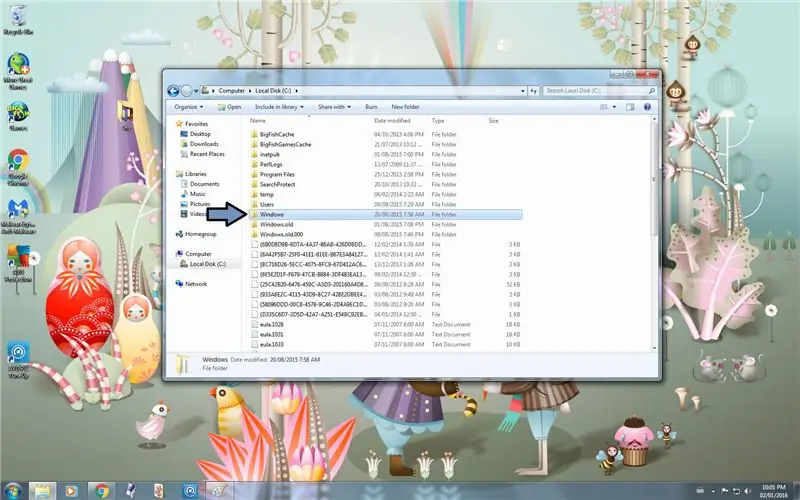Viewport: 800px width, 500px height.
Task: Click scrollbar down arrow in file list
Action: (x=655, y=348)
